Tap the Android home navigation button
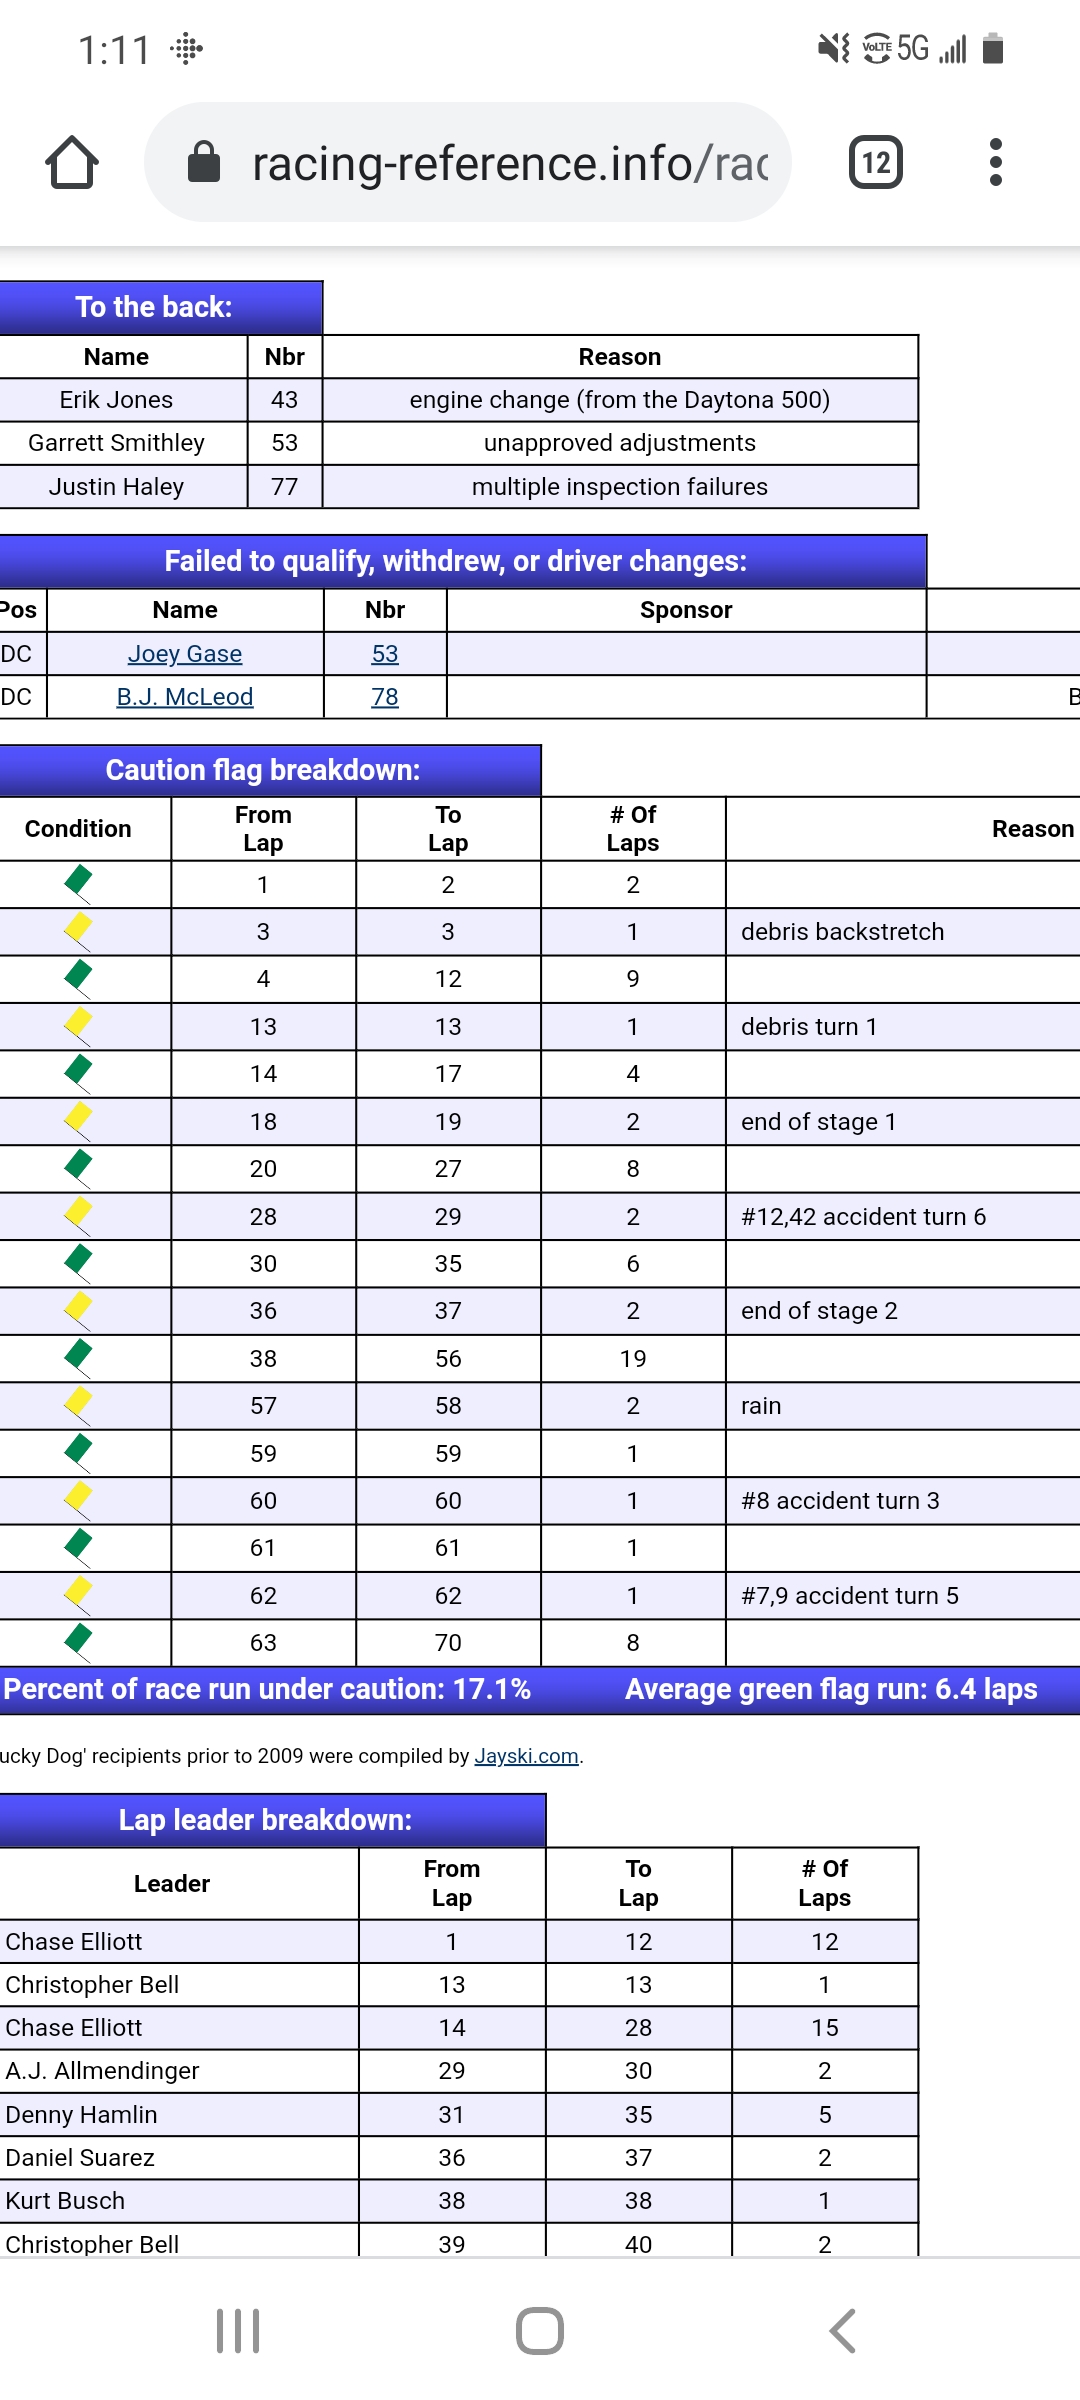This screenshot has height=2400, width=1080. 540,2331
